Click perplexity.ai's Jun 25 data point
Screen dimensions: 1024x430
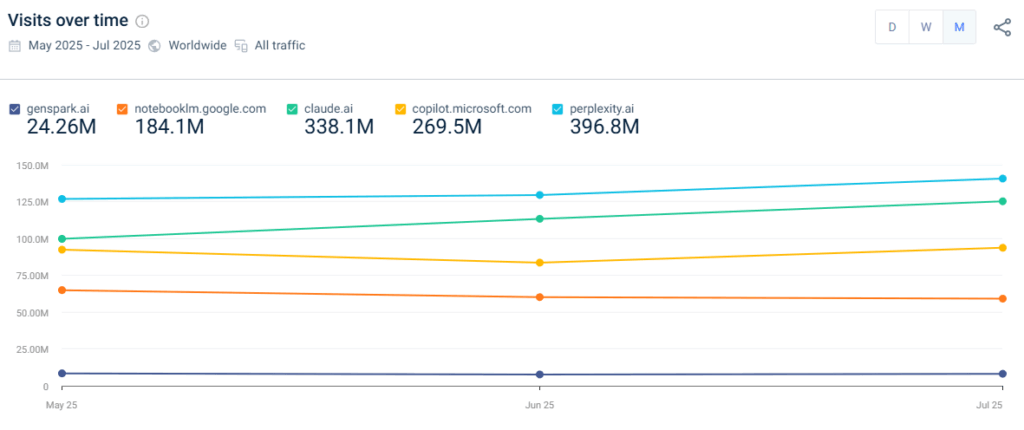[539, 195]
